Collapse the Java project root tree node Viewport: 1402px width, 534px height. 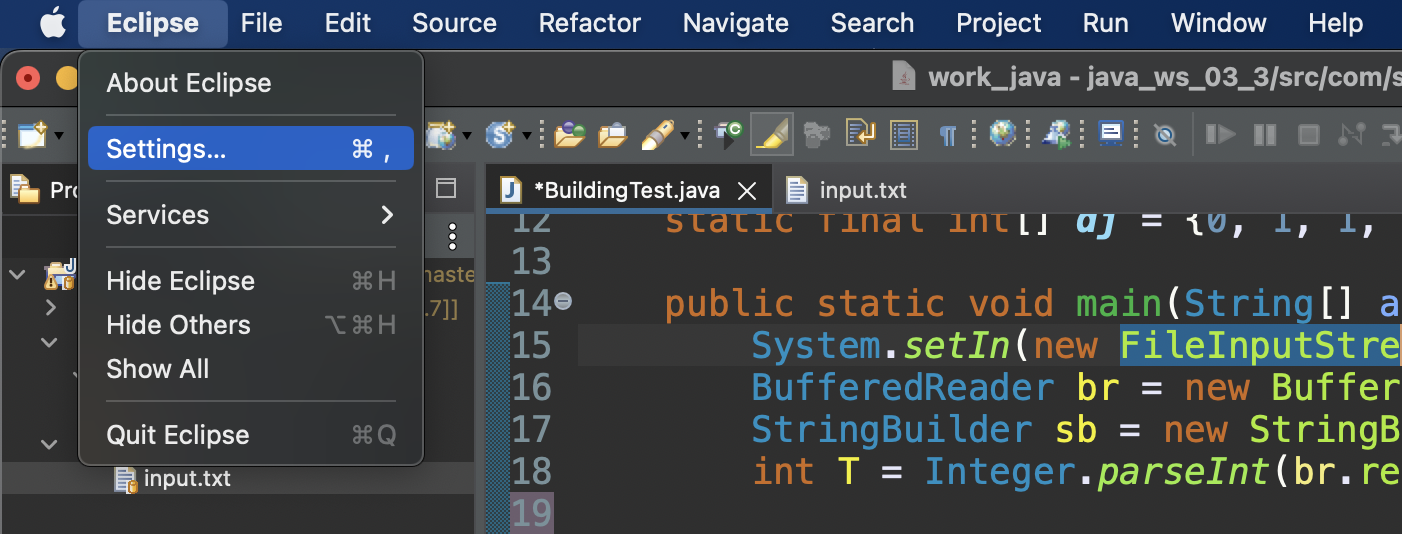click(19, 274)
